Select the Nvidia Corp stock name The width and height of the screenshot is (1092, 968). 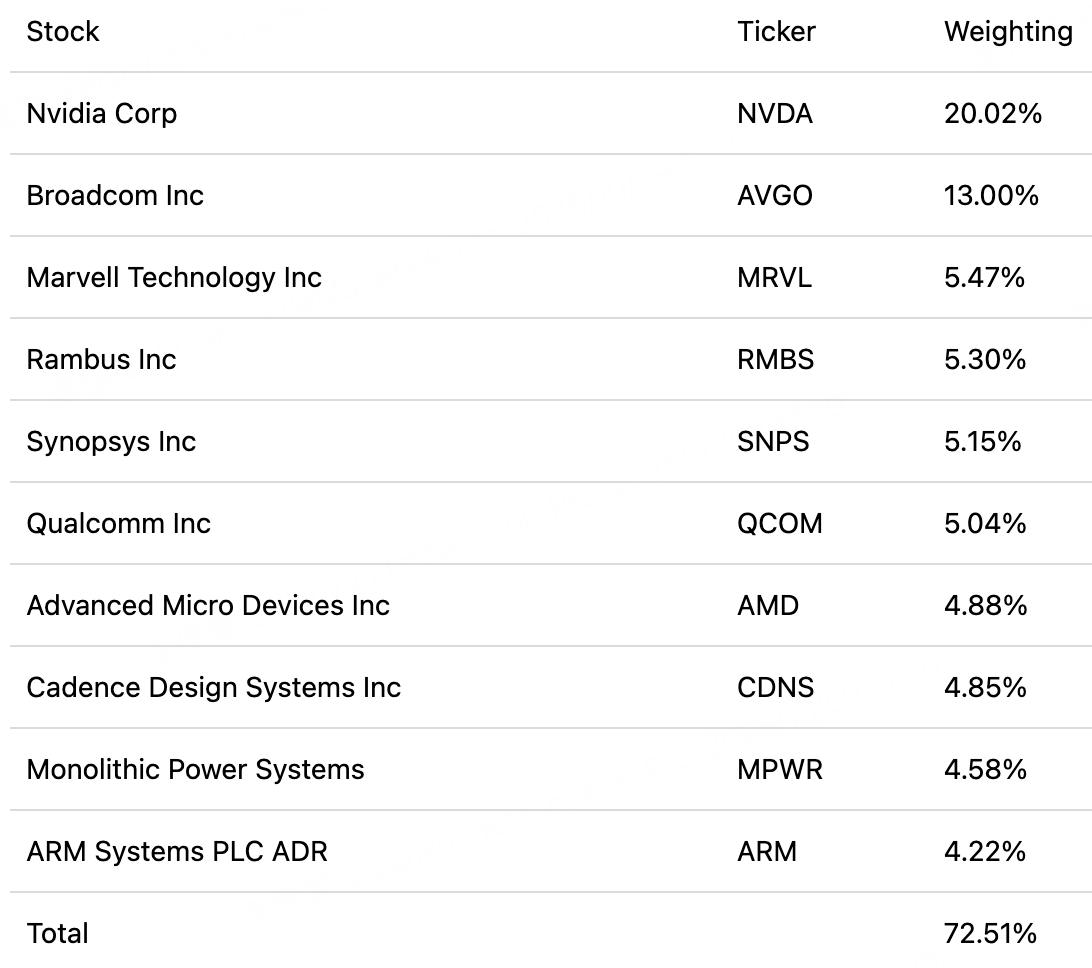click(102, 114)
